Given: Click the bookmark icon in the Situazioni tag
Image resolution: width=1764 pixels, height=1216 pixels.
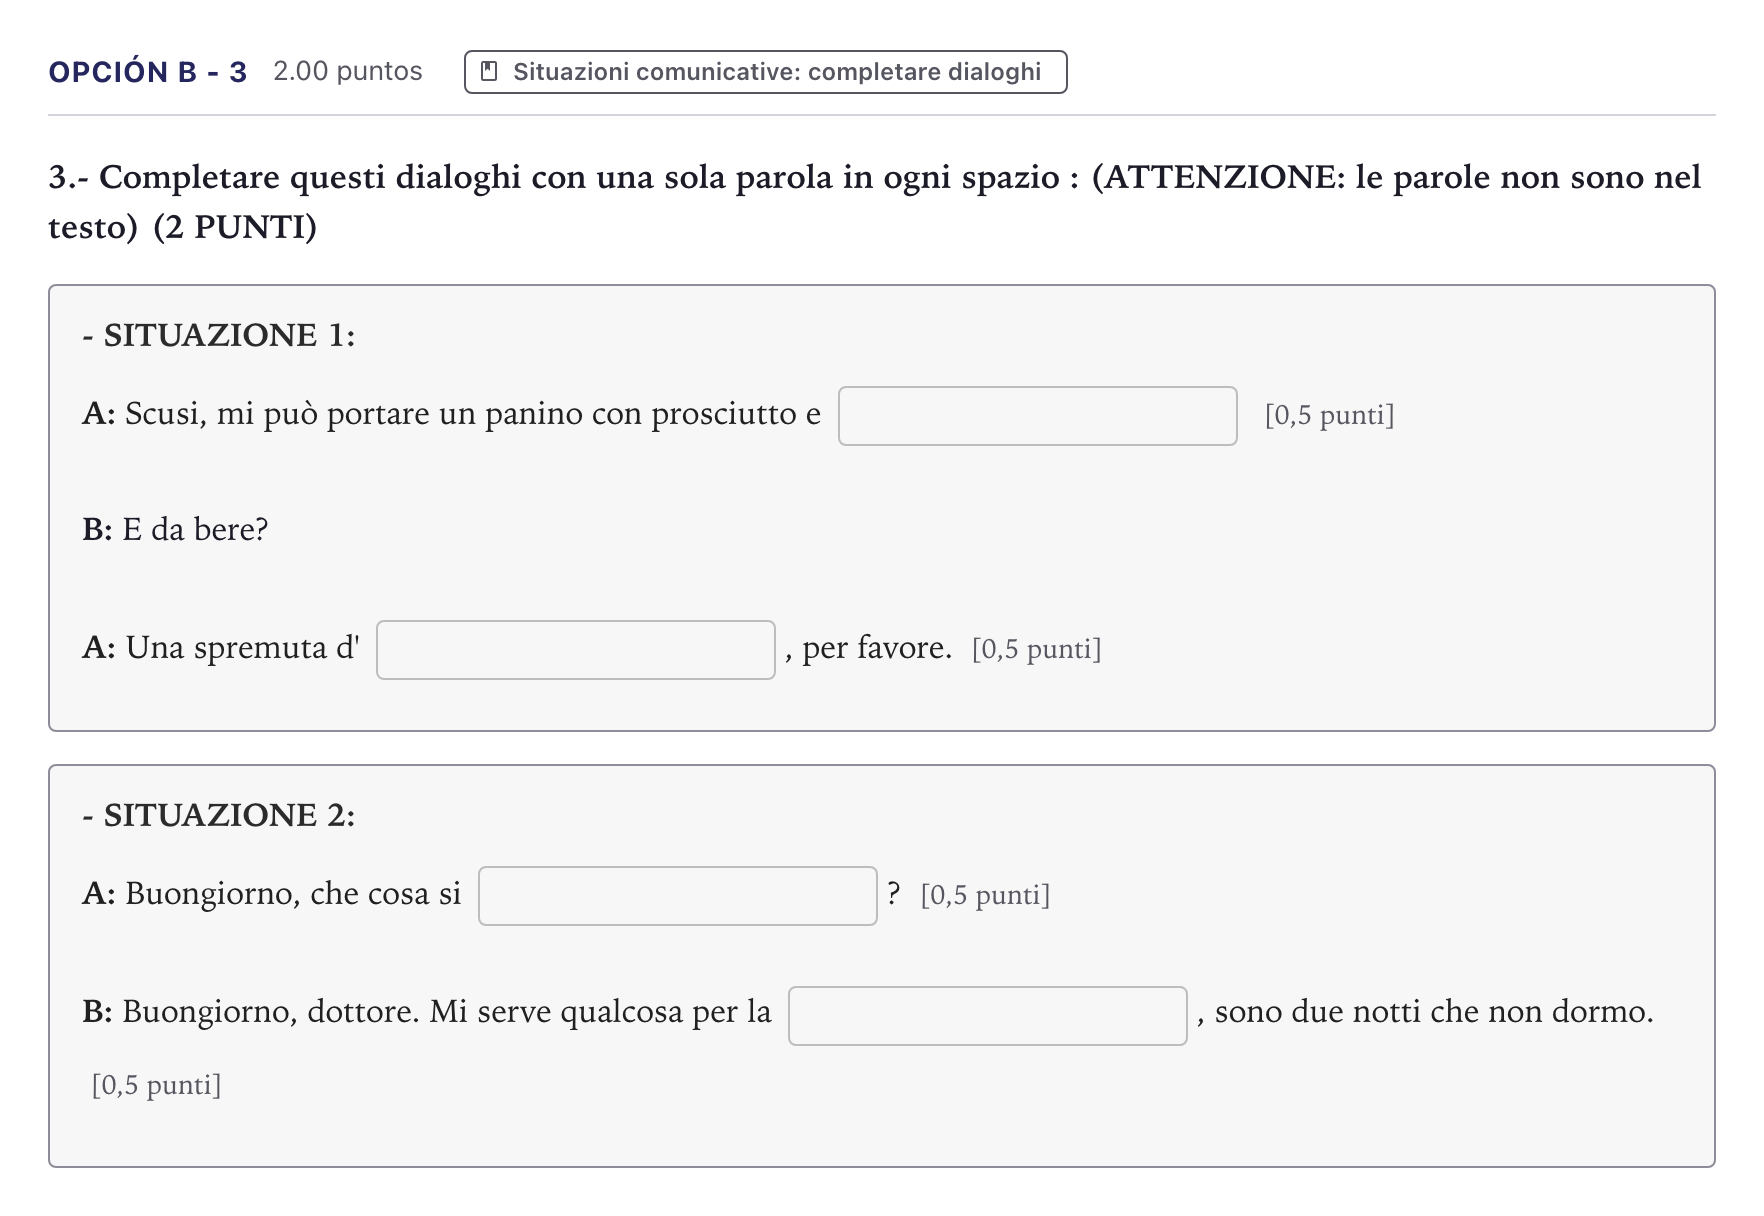Looking at the screenshot, I should 489,72.
